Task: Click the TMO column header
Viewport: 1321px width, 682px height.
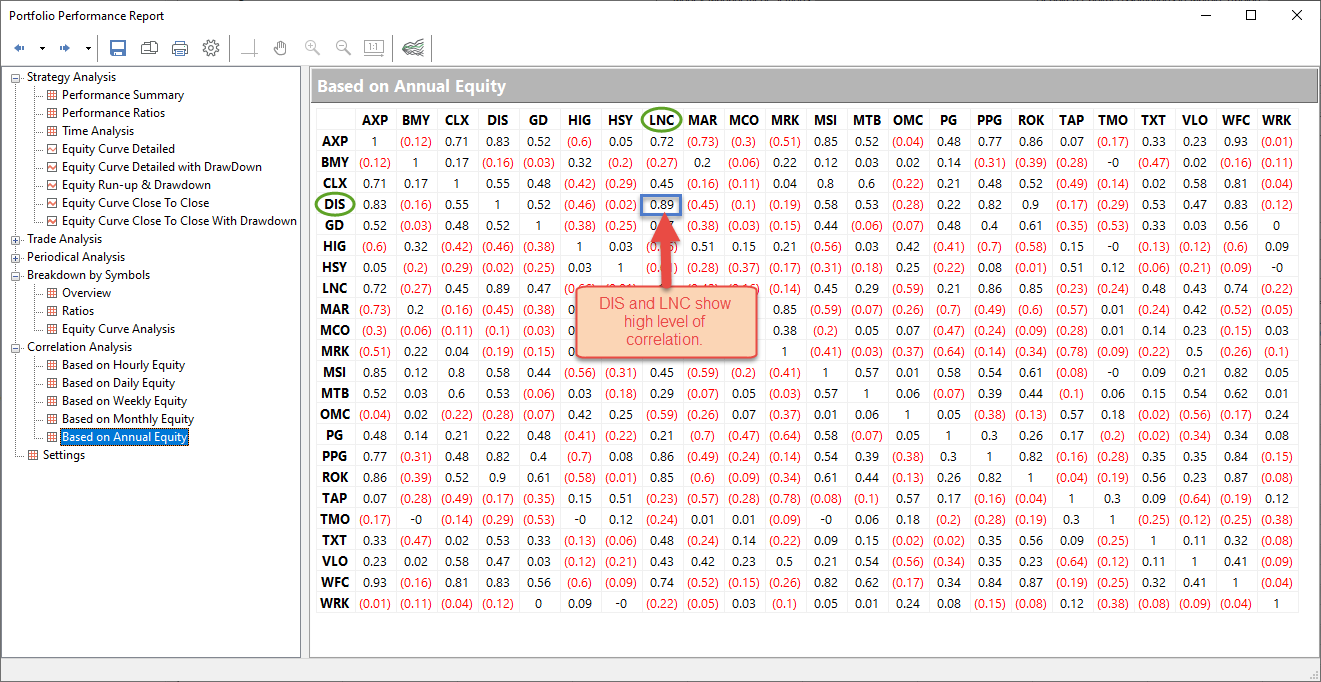Action: [1112, 120]
